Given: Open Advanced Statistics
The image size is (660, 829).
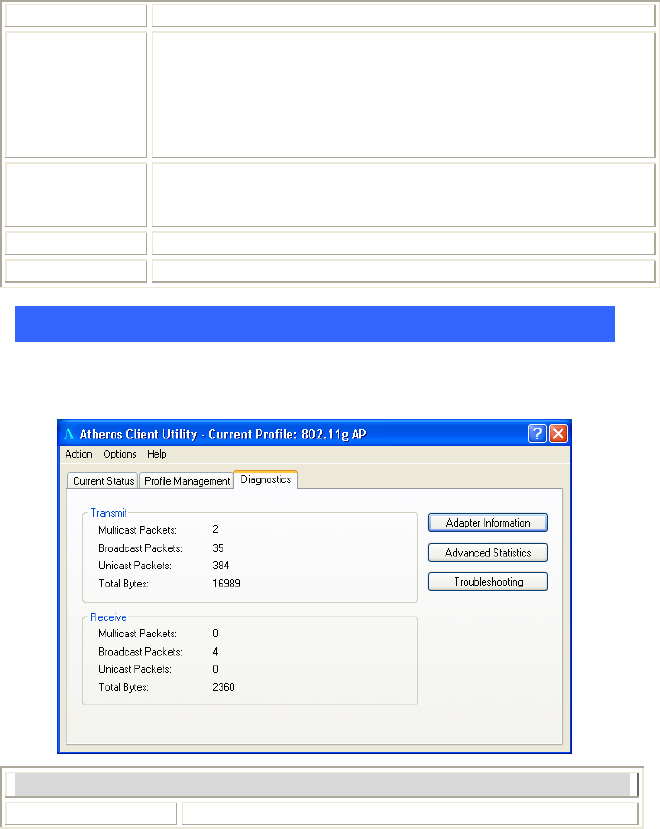Looking at the screenshot, I should click(x=488, y=552).
